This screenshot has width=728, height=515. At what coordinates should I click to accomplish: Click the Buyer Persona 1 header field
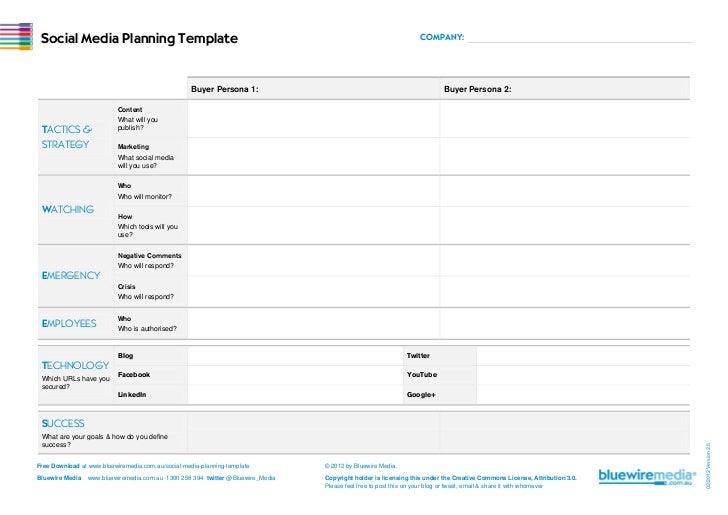pyautogui.click(x=312, y=89)
